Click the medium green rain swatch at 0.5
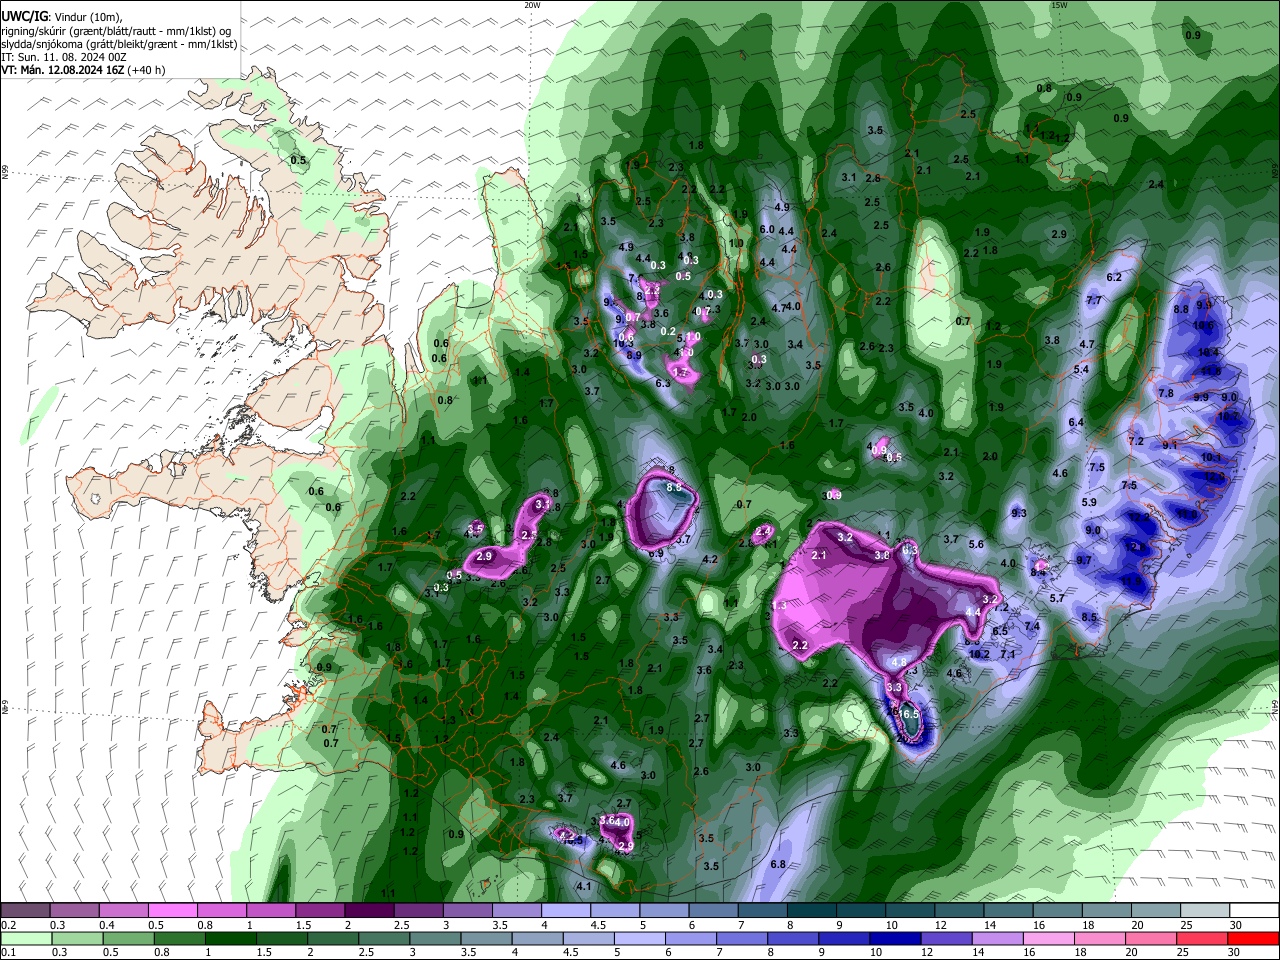The width and height of the screenshot is (1280, 960). coord(128,938)
